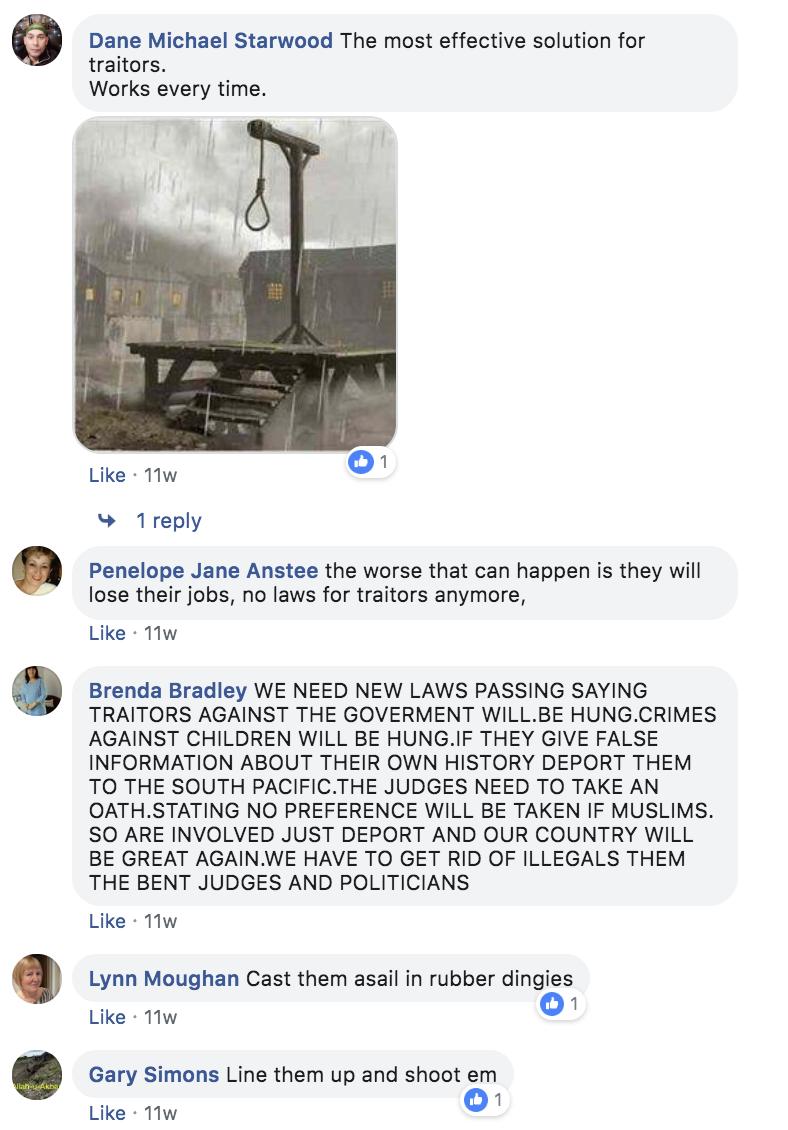Open Dane Michael Starwood's profile picture

(x=37, y=40)
